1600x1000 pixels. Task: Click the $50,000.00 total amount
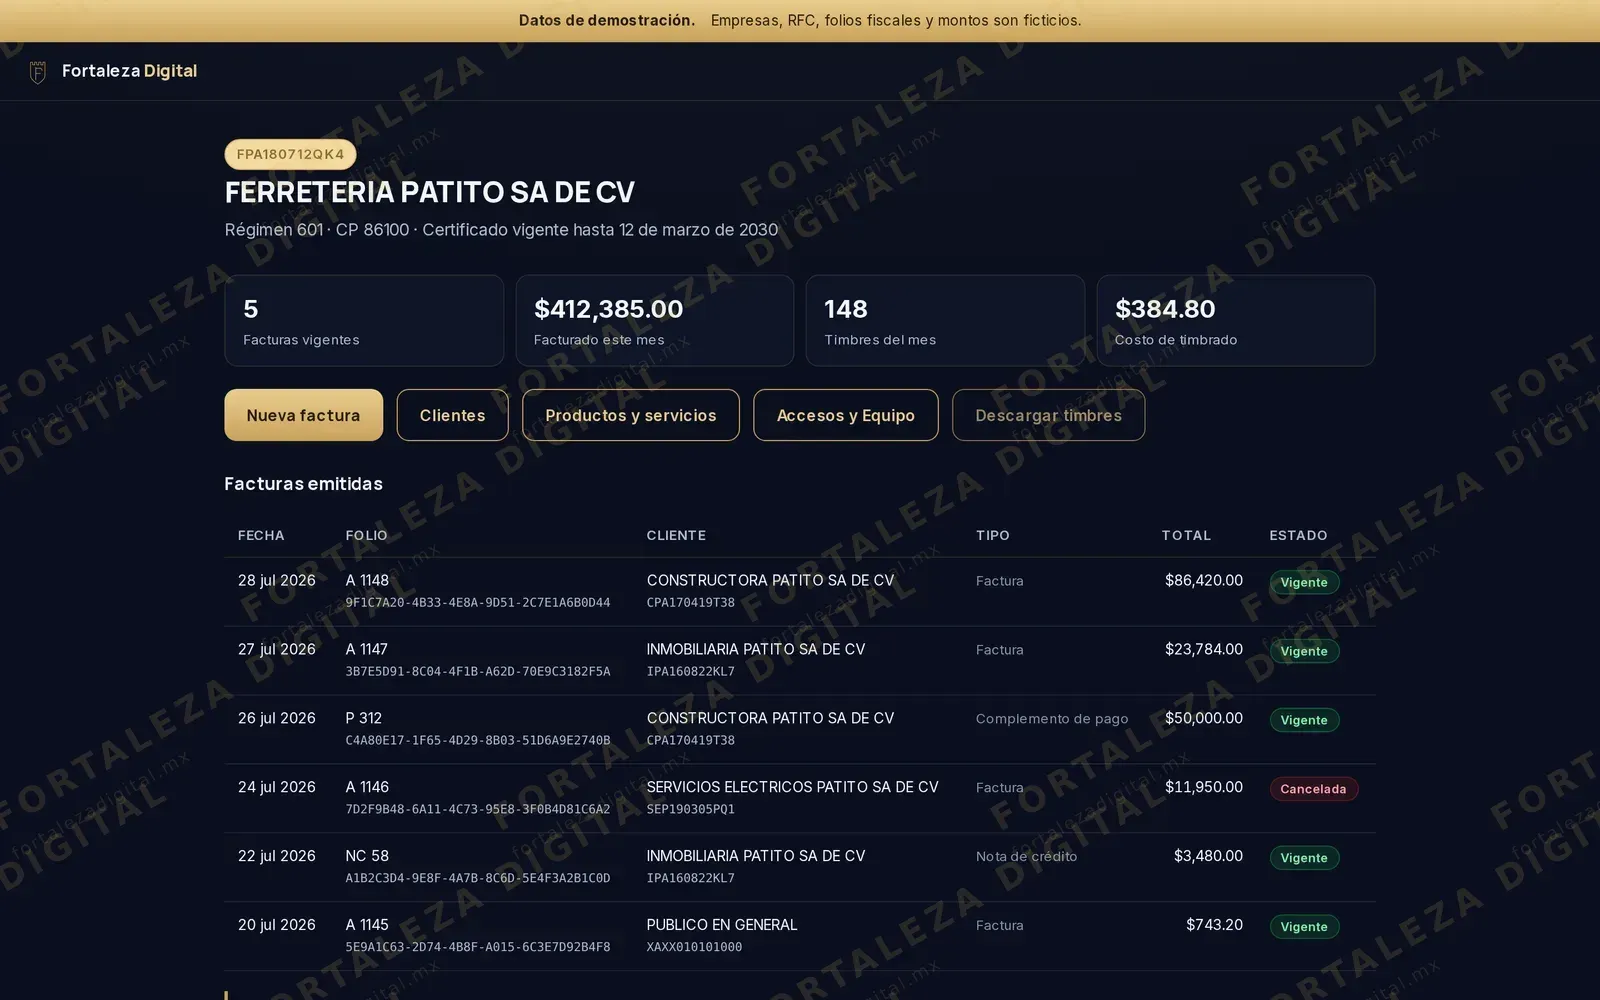click(1204, 718)
